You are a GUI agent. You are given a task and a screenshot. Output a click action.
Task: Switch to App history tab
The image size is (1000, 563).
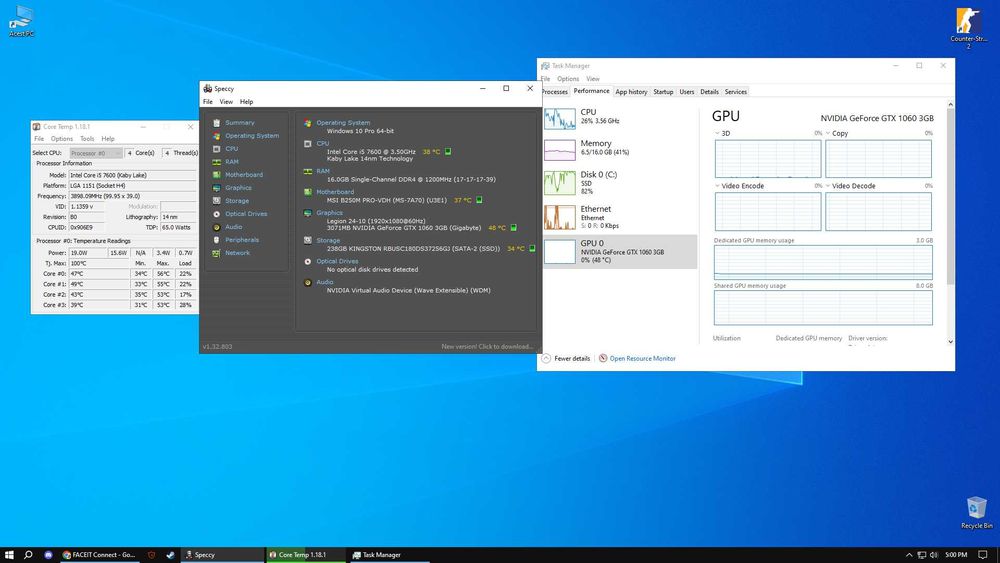[x=631, y=92]
